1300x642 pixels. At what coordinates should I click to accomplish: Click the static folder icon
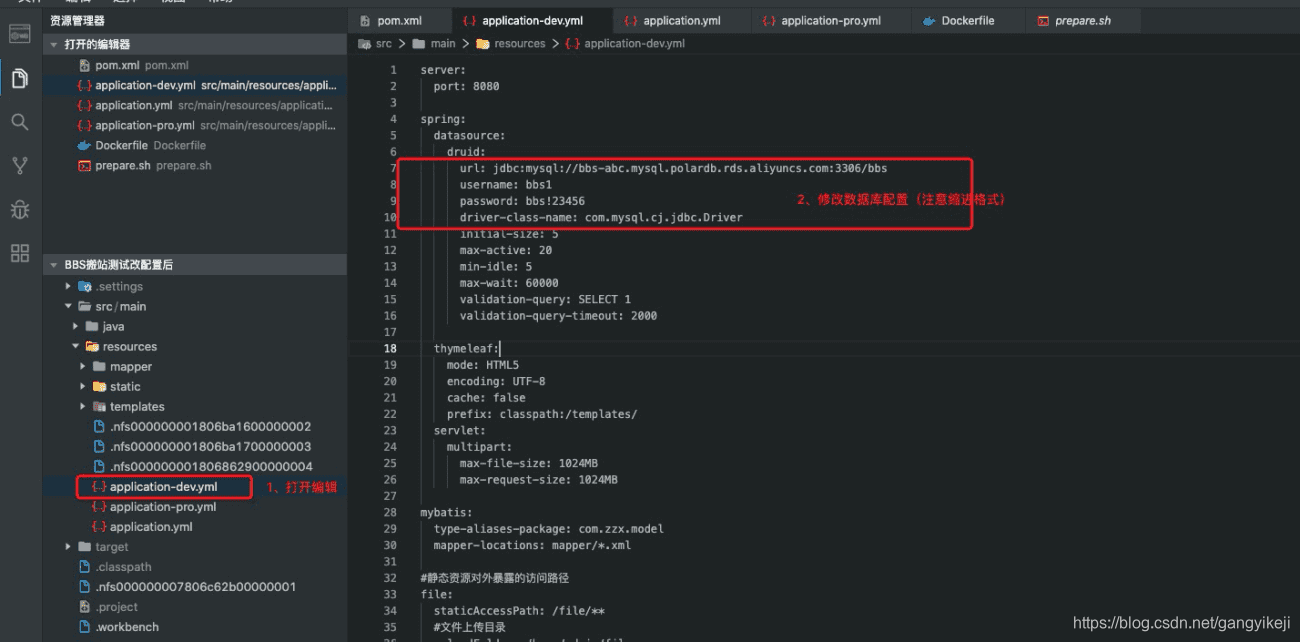99,386
